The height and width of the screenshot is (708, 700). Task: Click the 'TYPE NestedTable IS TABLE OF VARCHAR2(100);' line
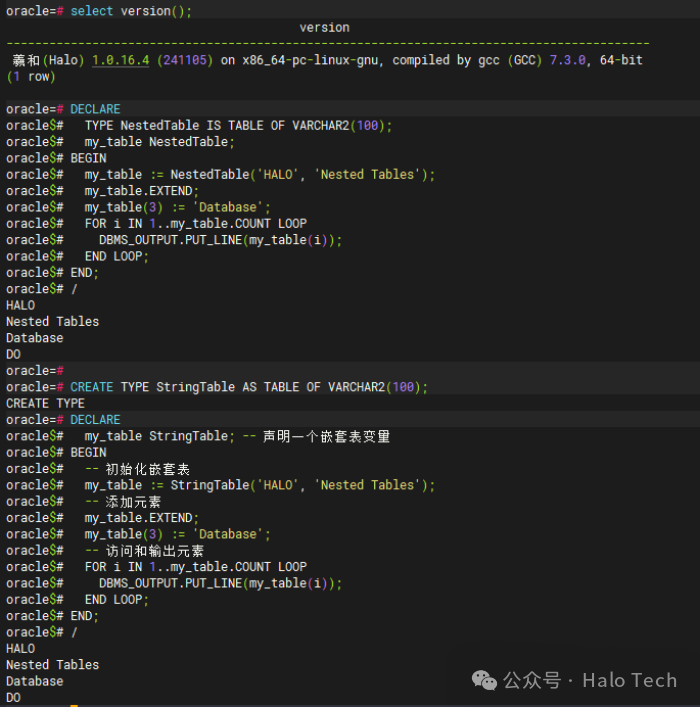click(238, 126)
